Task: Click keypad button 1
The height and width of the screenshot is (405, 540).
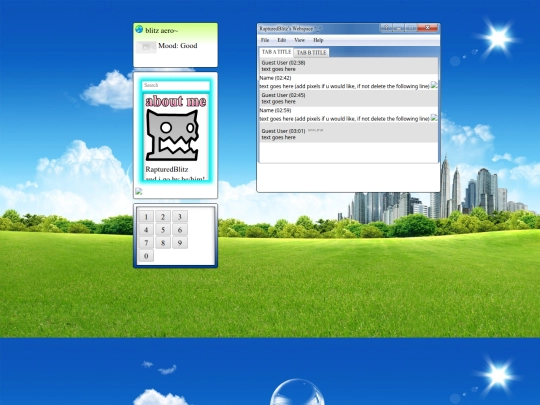Action: pos(146,217)
